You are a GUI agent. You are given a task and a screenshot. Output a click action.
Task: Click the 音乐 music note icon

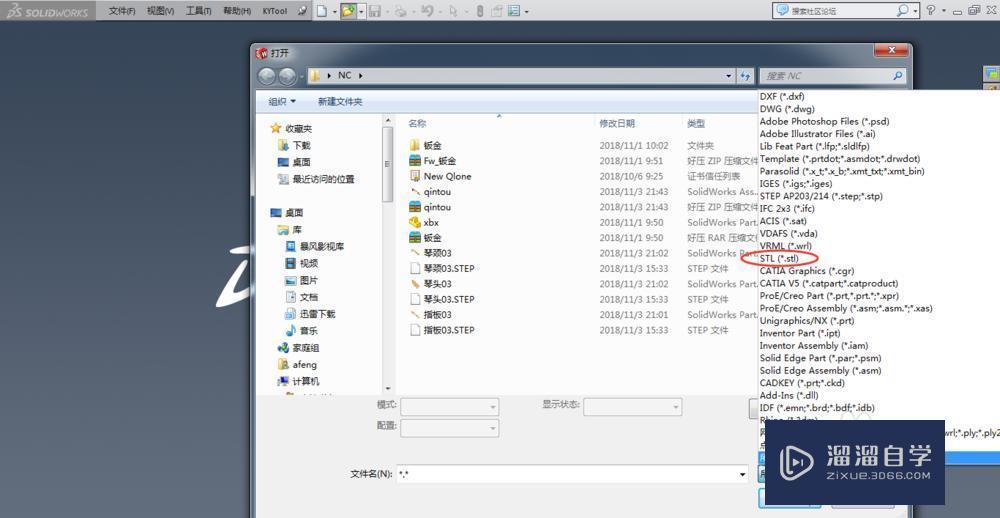pyautogui.click(x=291, y=330)
